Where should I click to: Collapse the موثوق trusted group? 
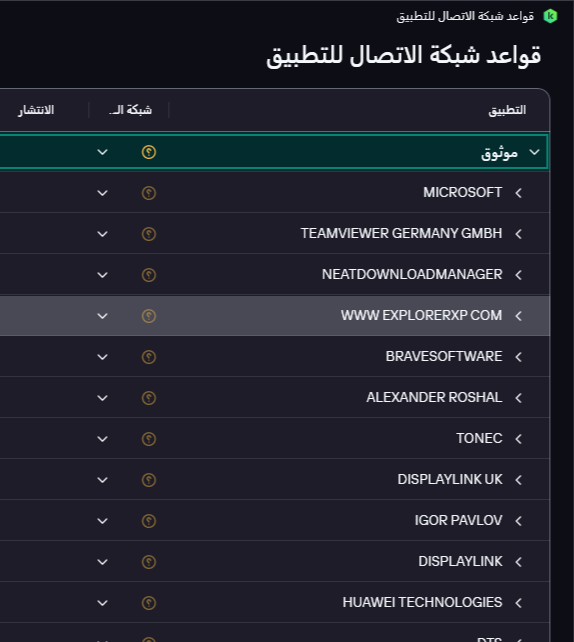pos(534,152)
